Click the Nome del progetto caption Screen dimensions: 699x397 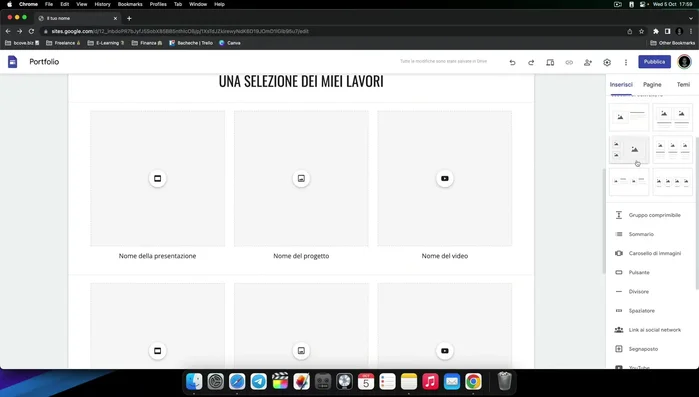(x=301, y=256)
